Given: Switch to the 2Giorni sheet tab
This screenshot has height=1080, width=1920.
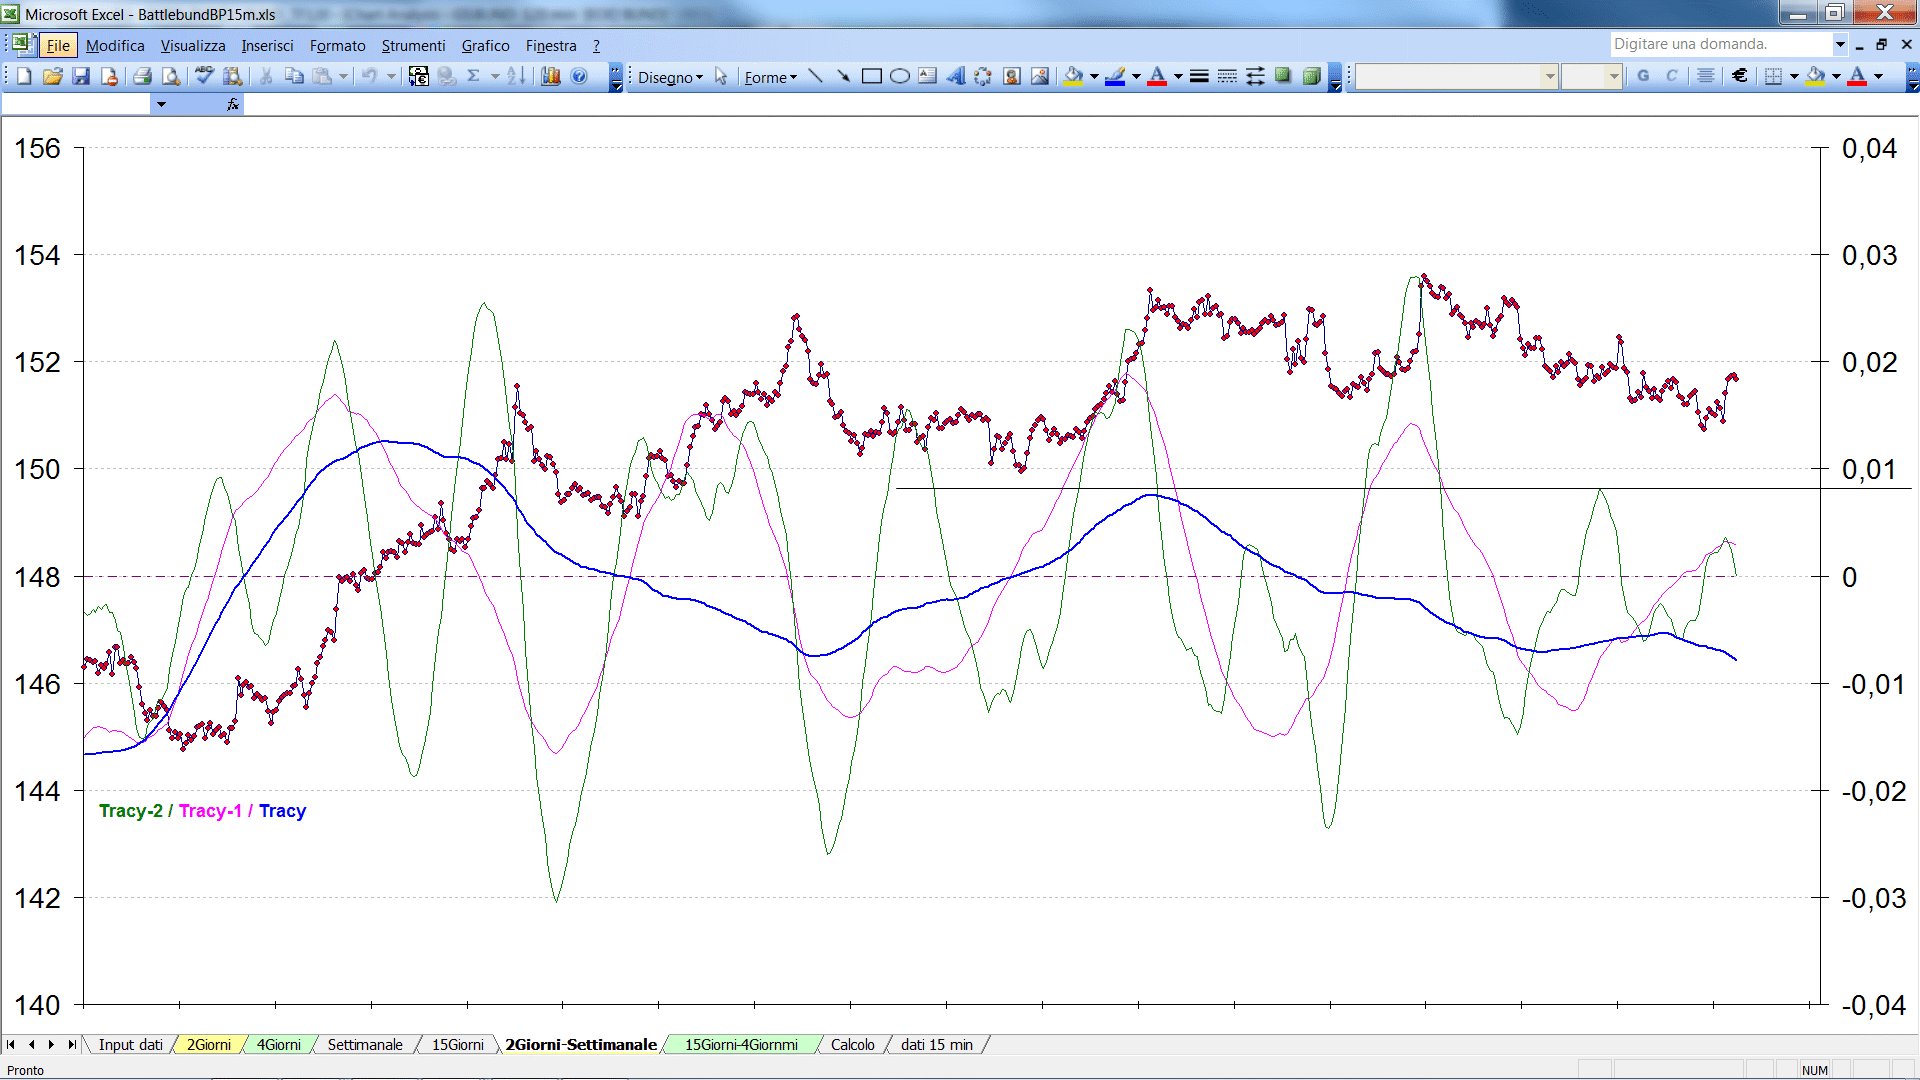Looking at the screenshot, I should point(209,1044).
